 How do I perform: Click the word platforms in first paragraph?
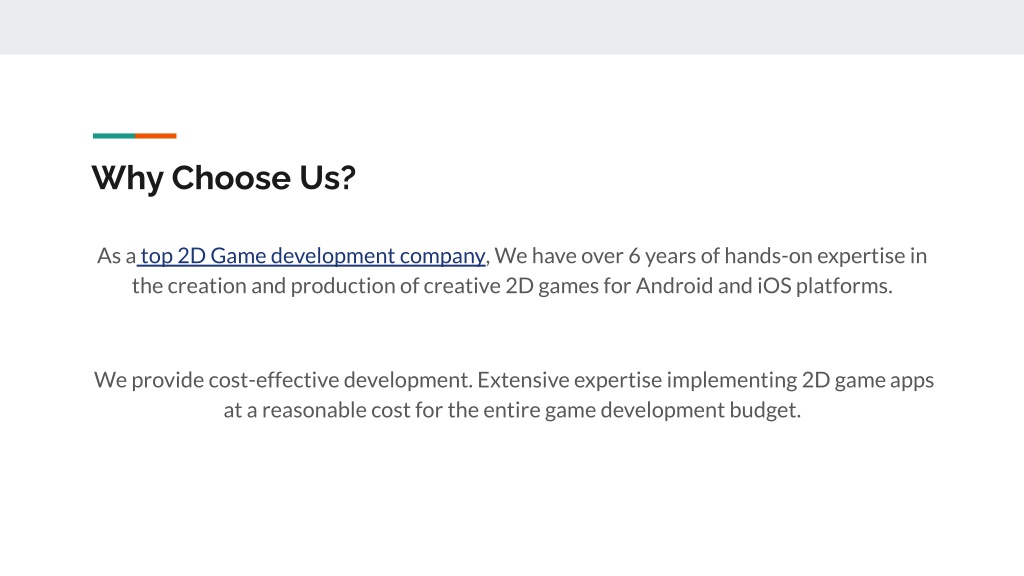pos(844,287)
